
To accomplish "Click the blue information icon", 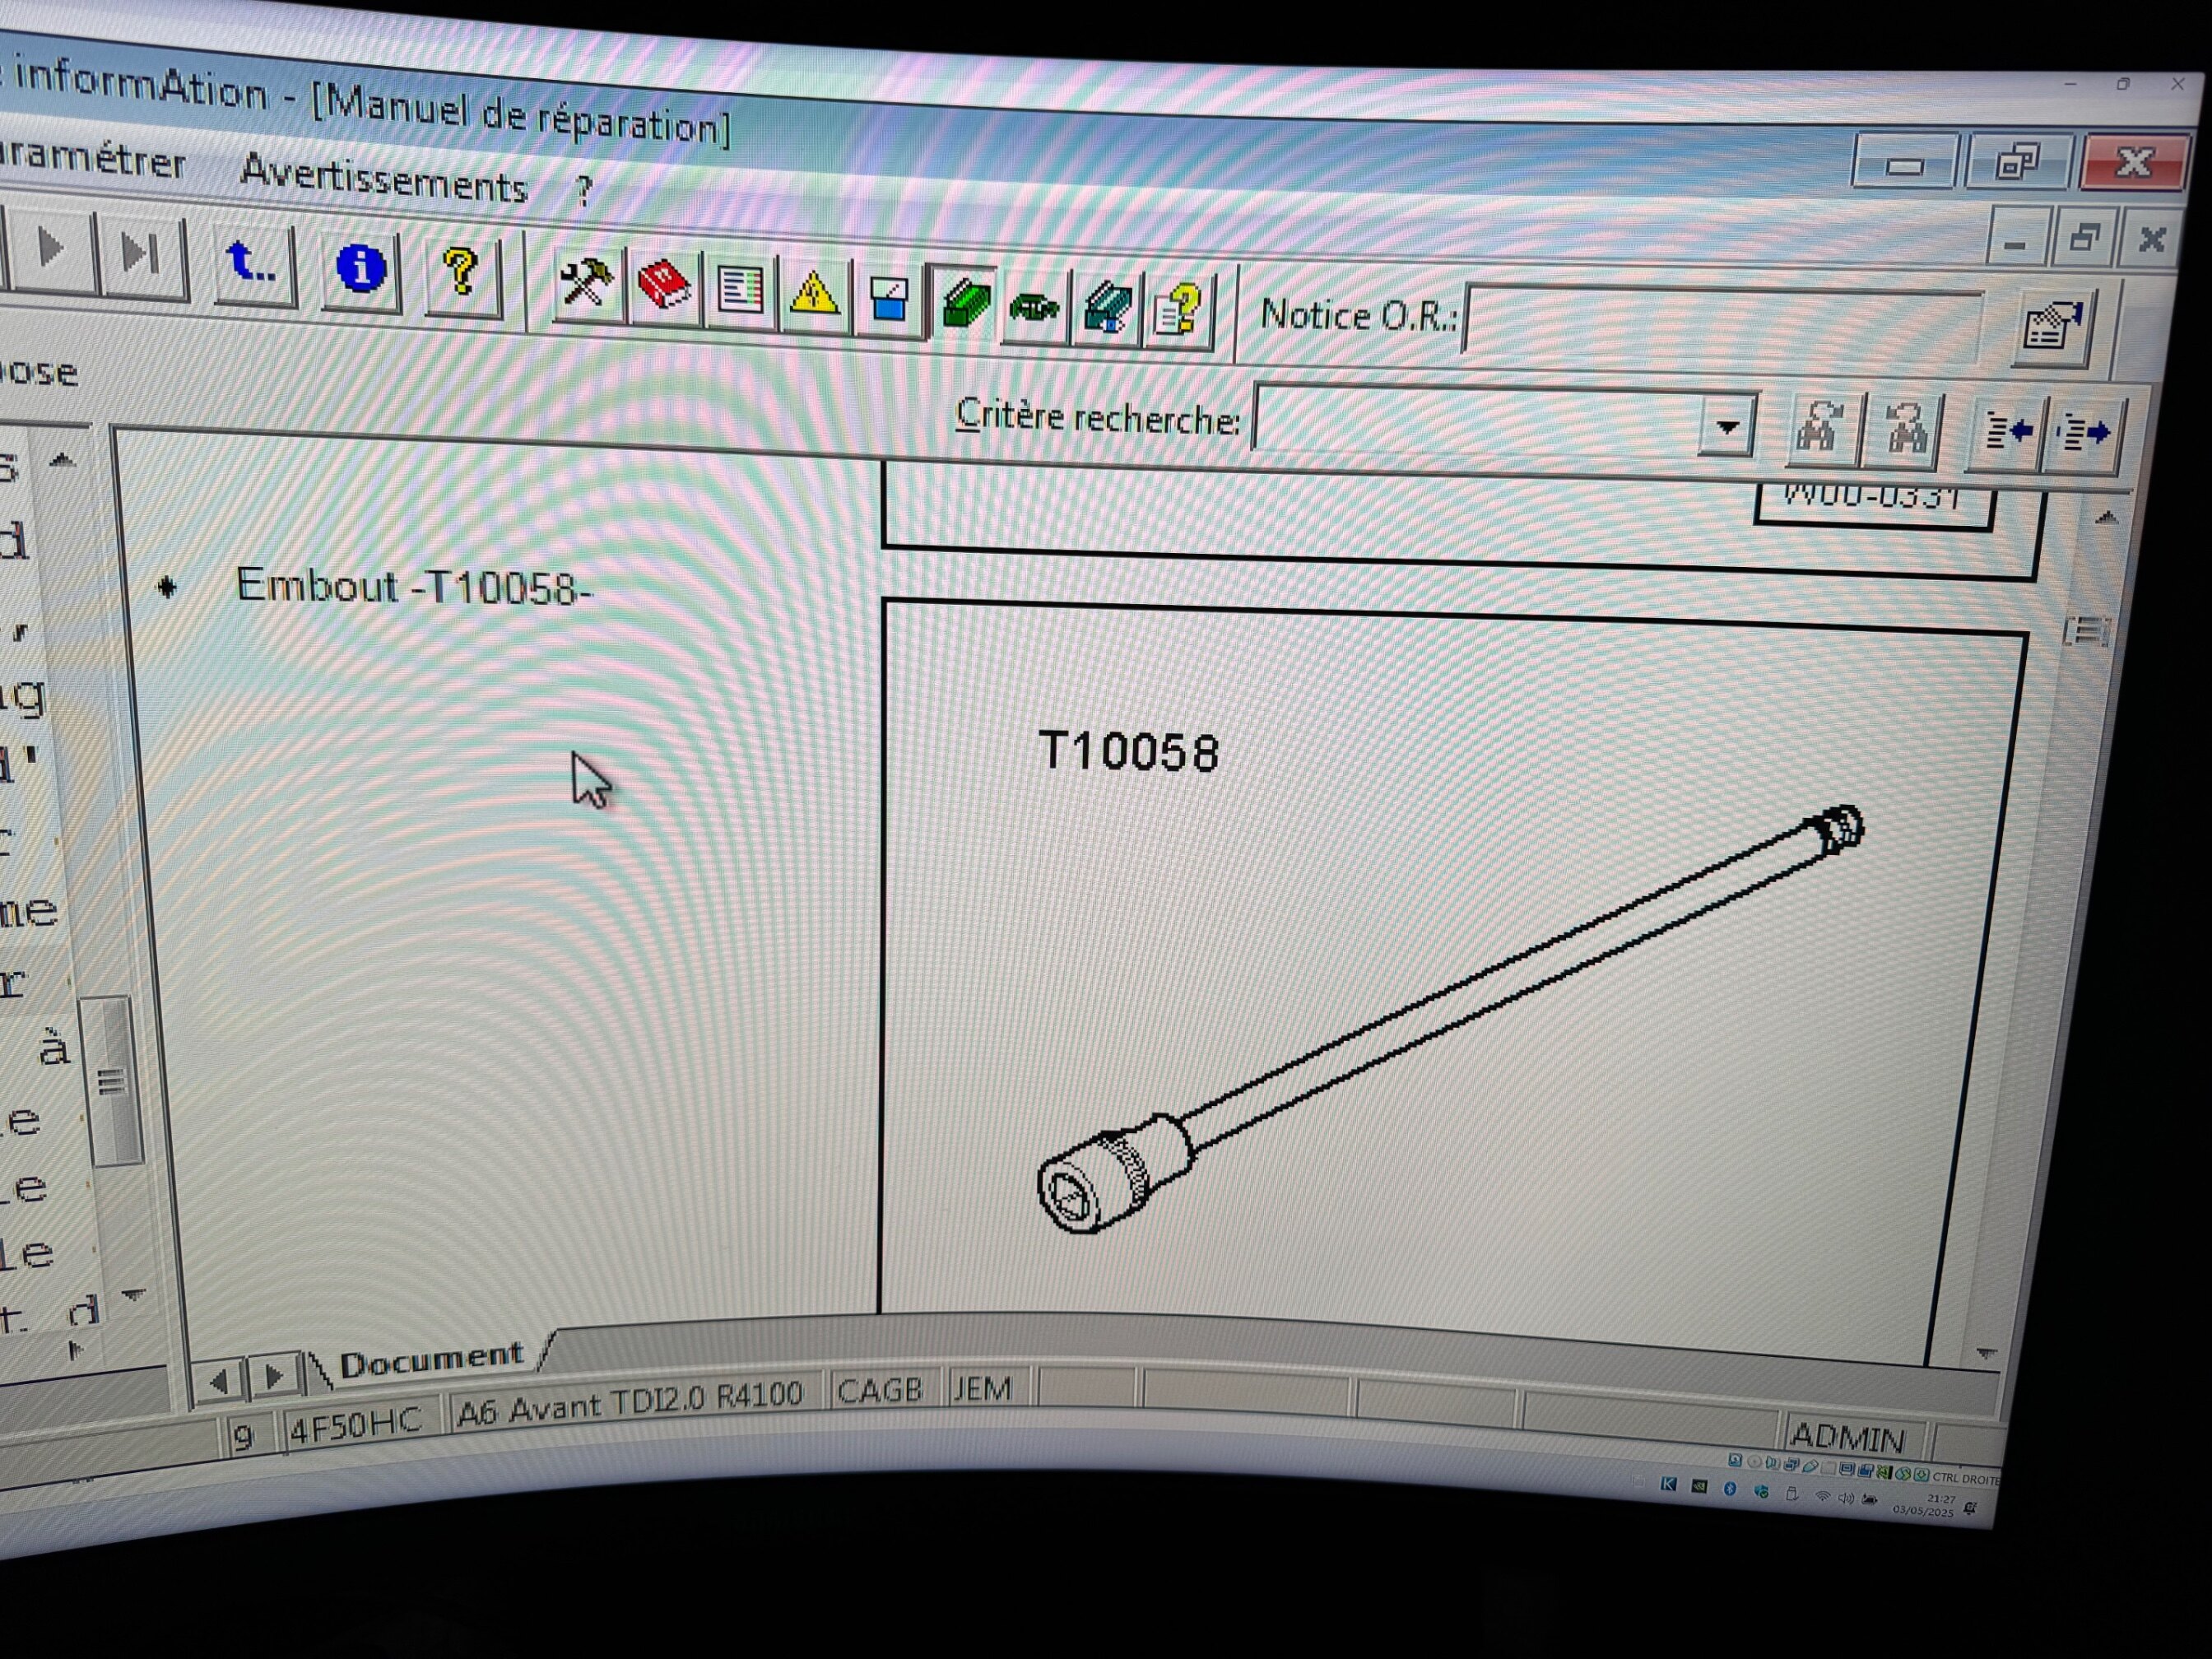I will pos(360,270).
